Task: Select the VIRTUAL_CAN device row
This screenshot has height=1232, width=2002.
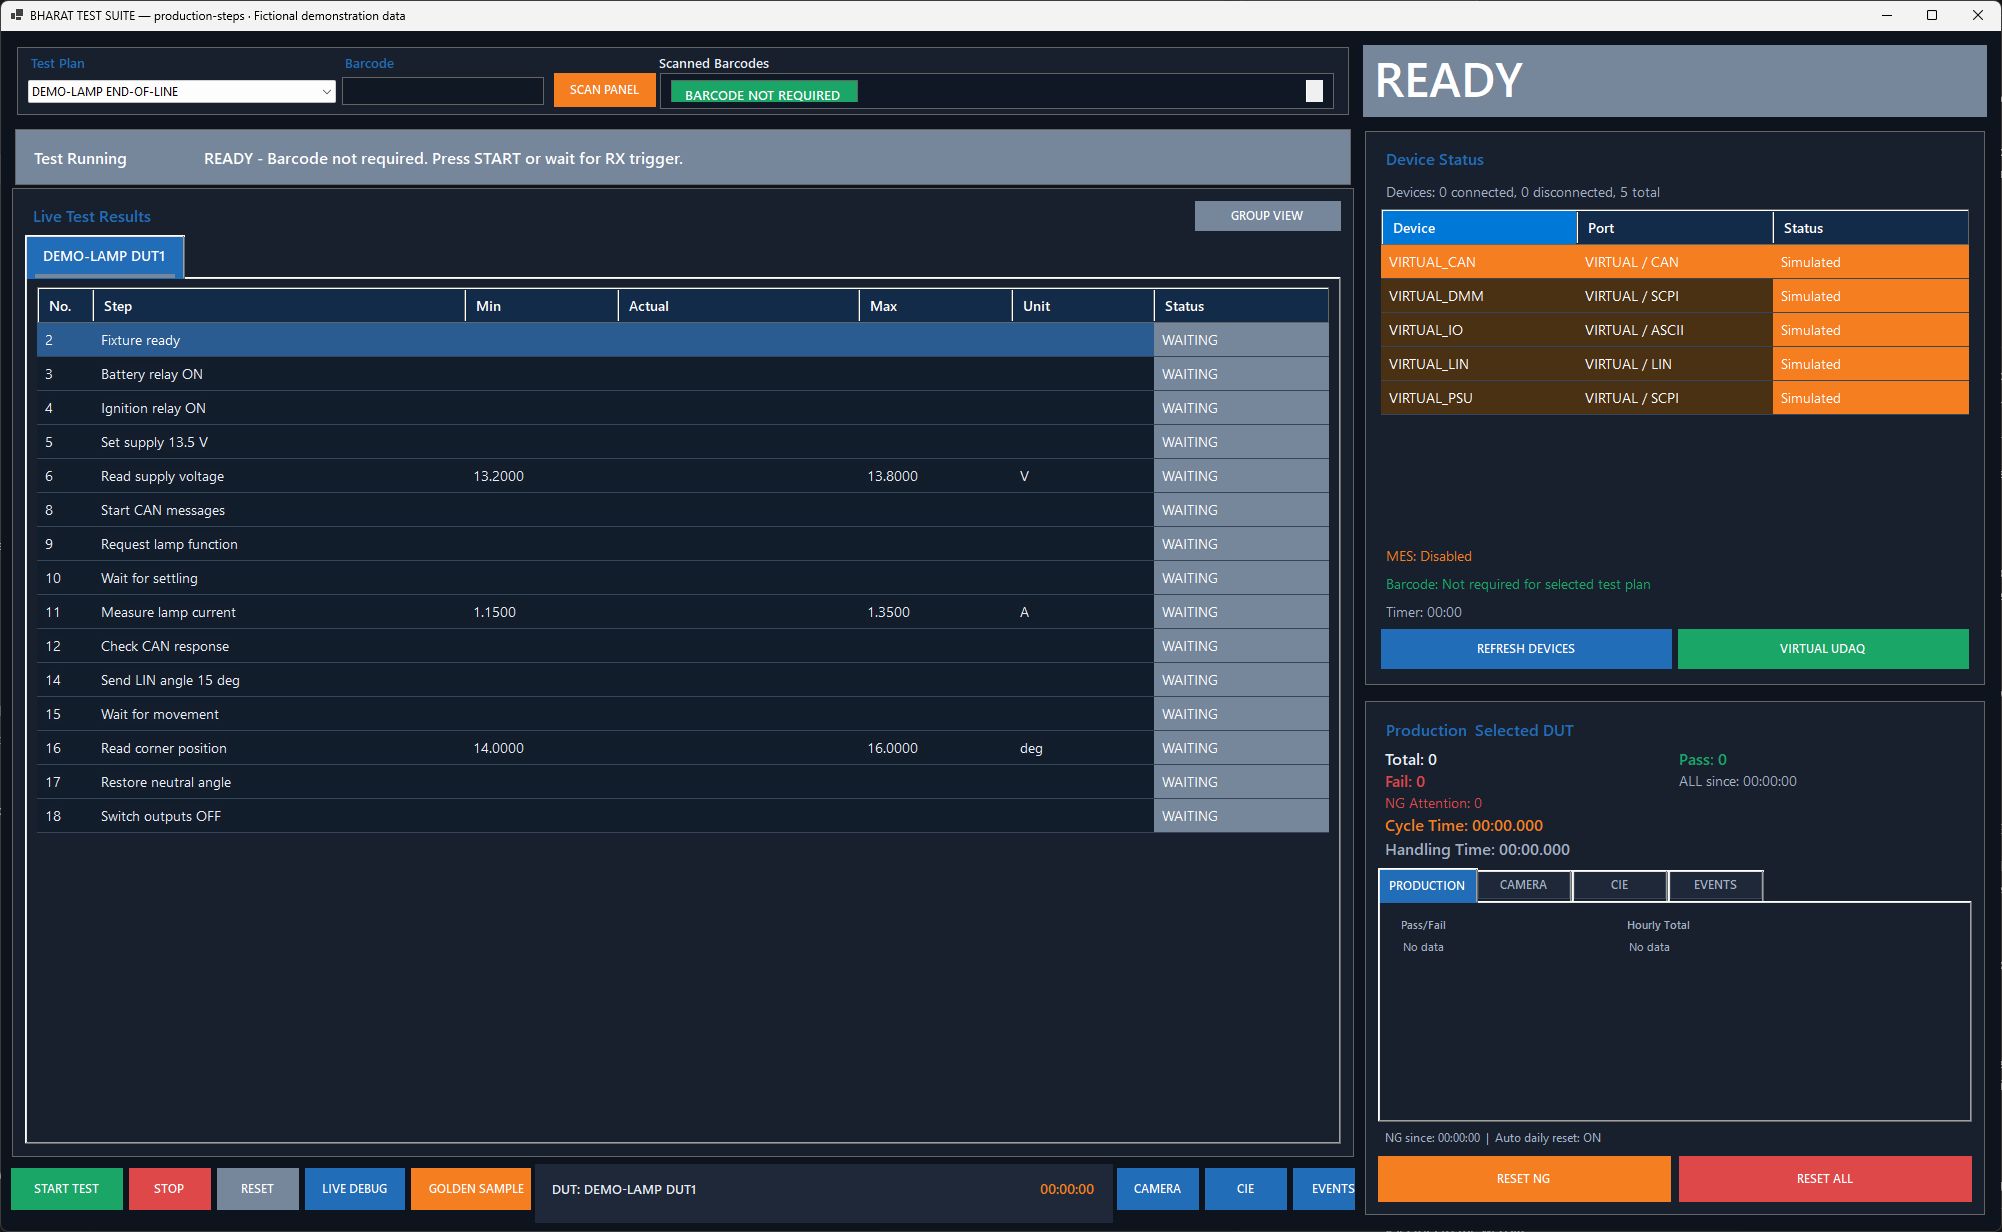Action: coord(1675,262)
